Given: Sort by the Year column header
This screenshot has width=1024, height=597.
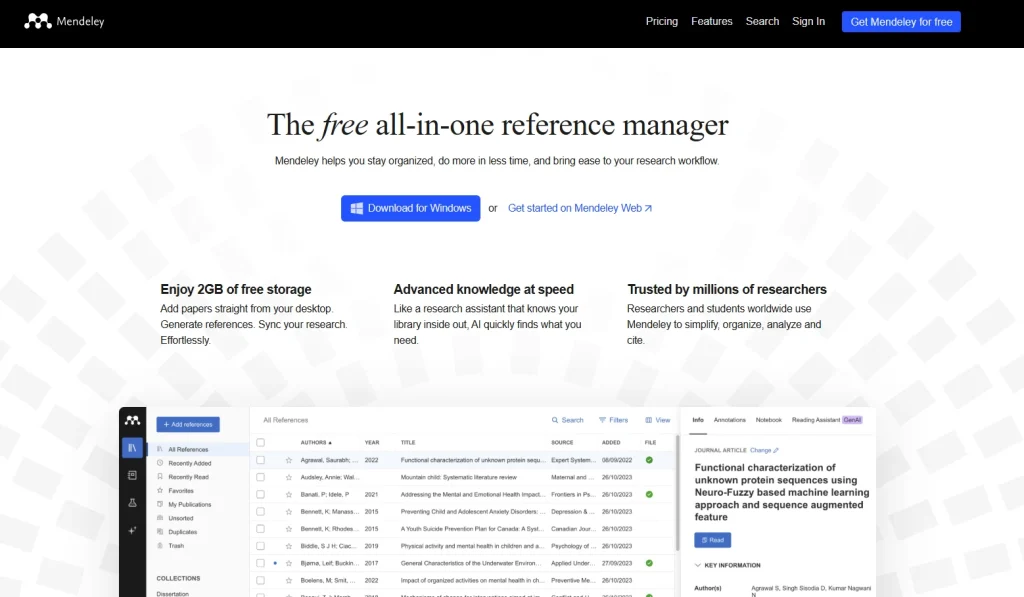Looking at the screenshot, I should pyautogui.click(x=372, y=442).
